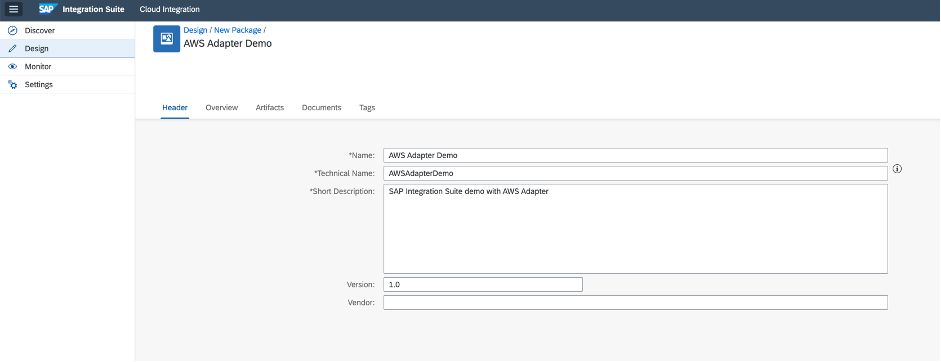Open Design in the sidebar
Image resolution: width=941 pixels, height=362 pixels.
pos(67,49)
